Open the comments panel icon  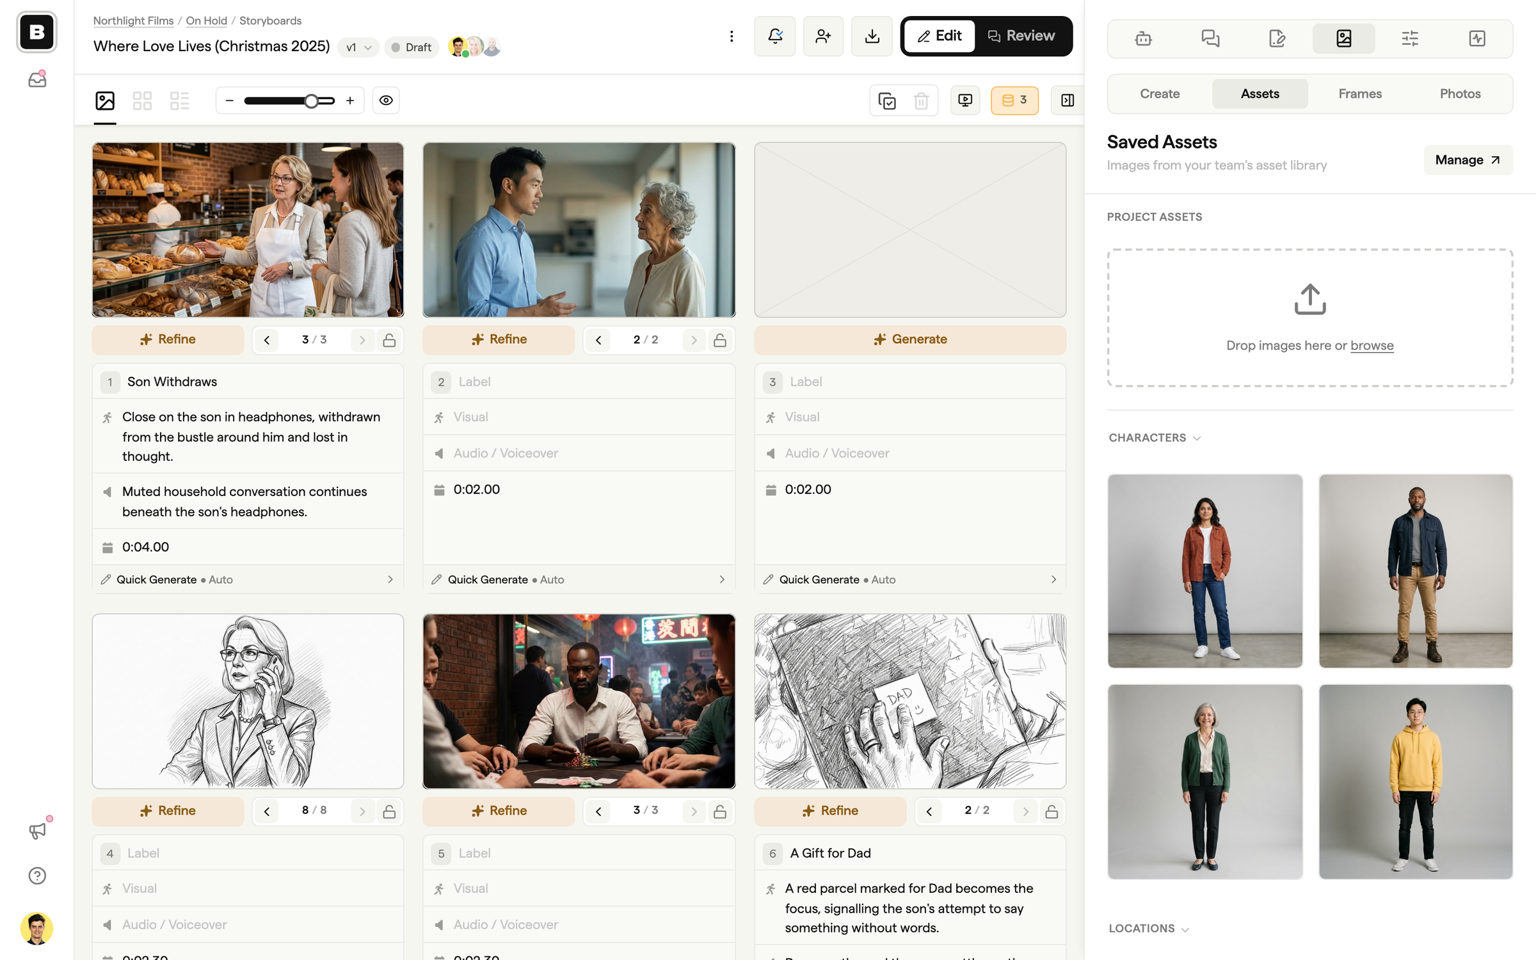pos(1210,38)
